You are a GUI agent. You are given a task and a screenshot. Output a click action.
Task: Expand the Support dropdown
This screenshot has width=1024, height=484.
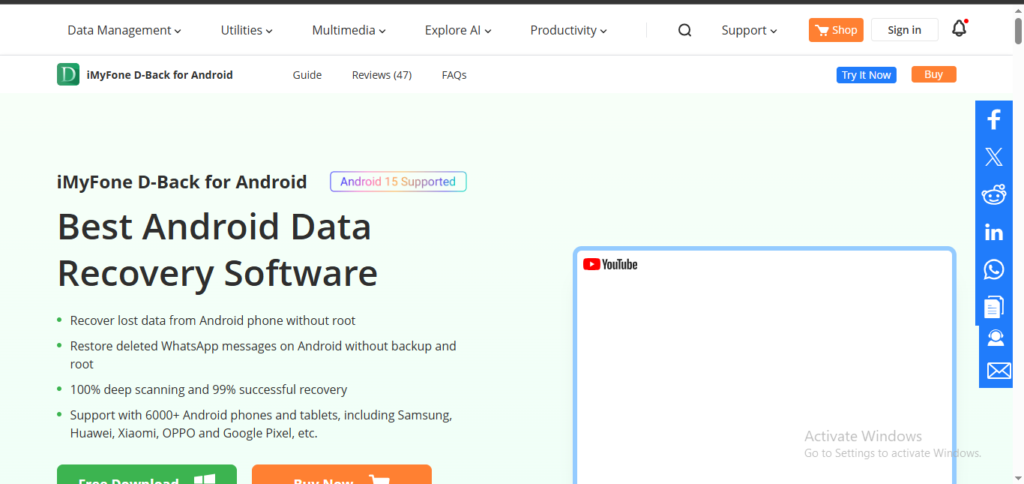click(749, 30)
